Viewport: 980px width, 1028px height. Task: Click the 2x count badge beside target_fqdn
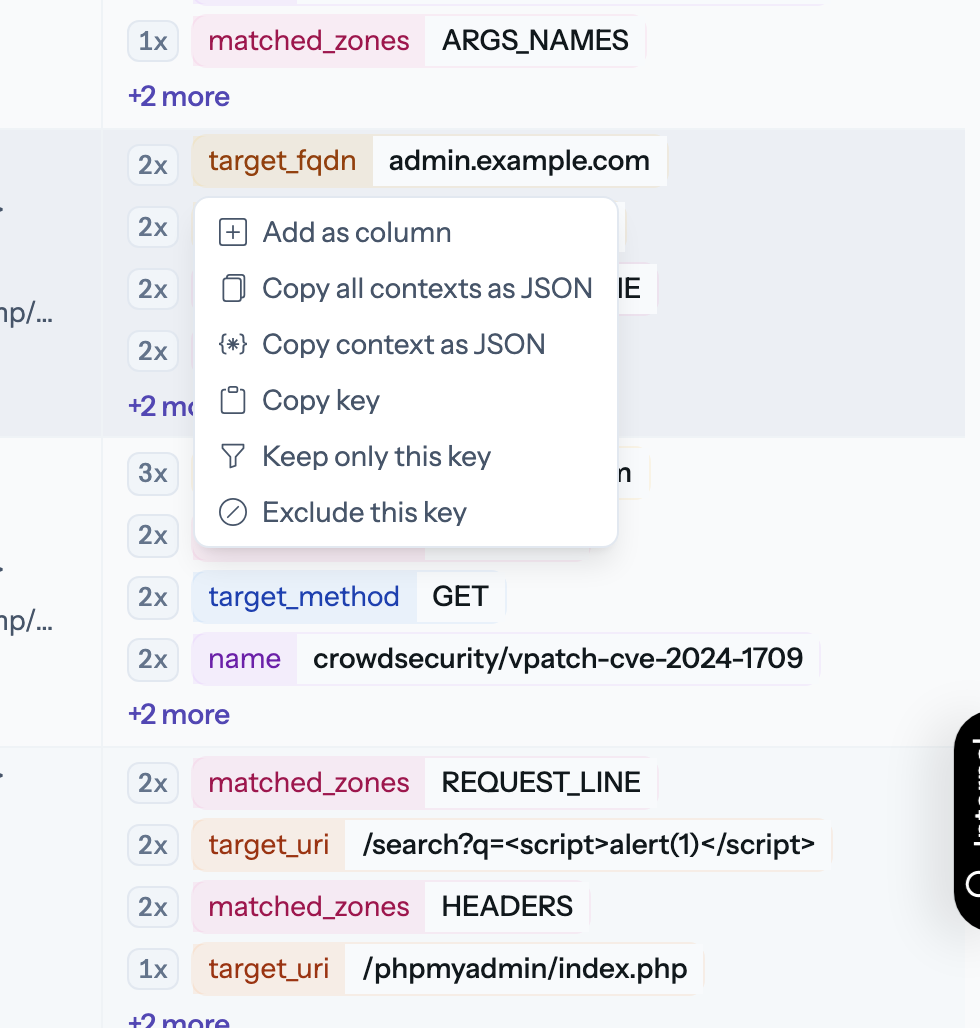(x=153, y=165)
